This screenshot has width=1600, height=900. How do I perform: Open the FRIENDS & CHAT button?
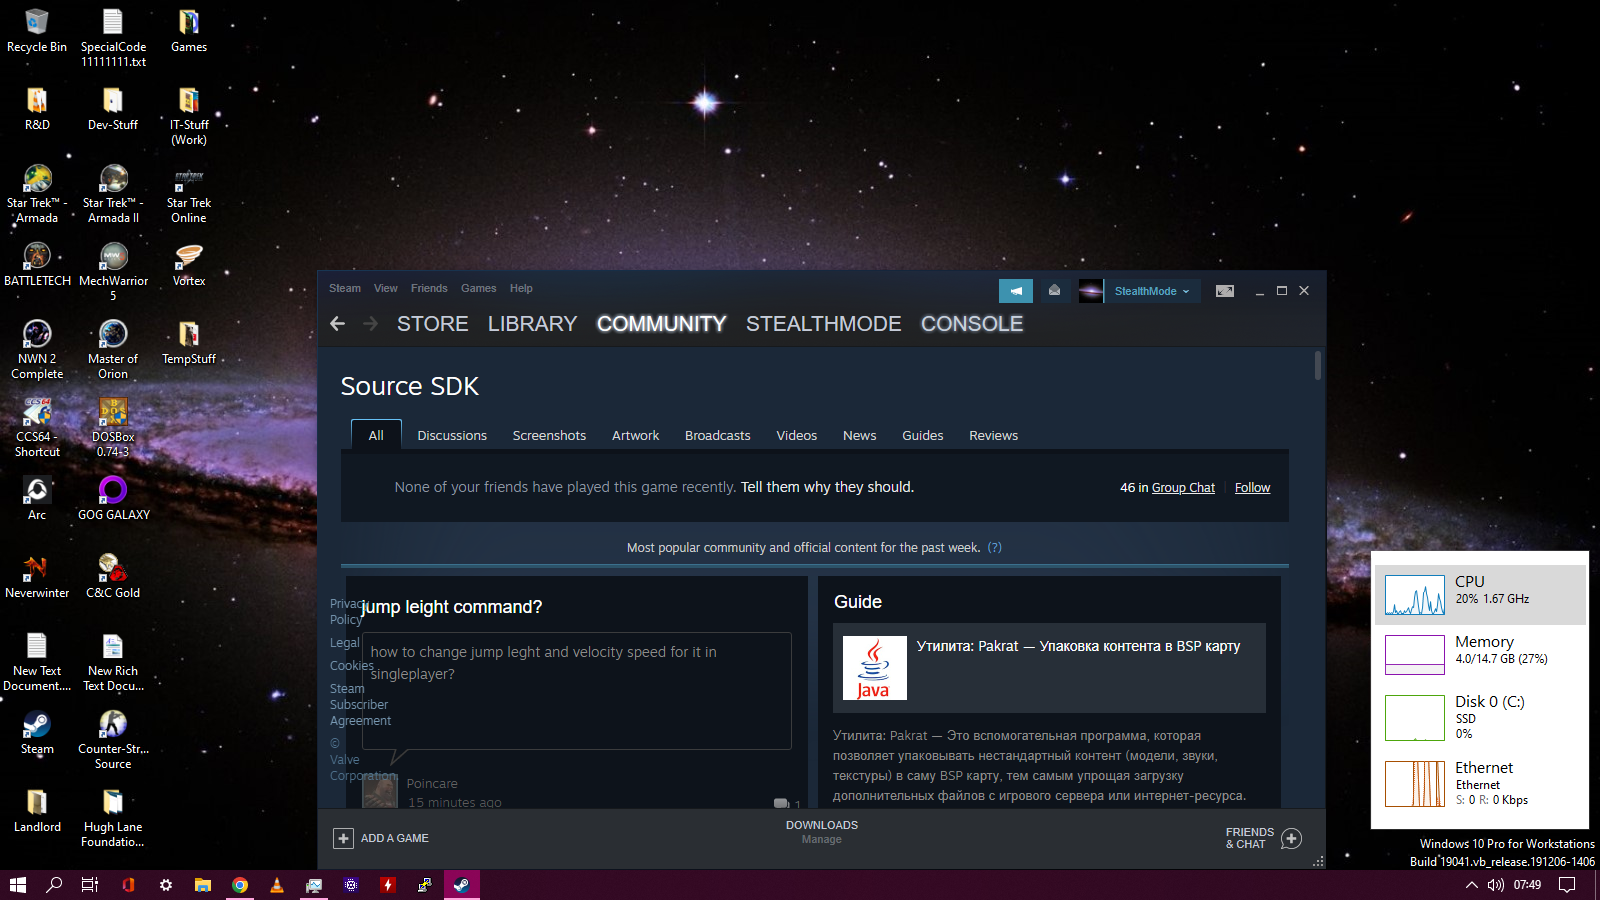[1263, 838]
